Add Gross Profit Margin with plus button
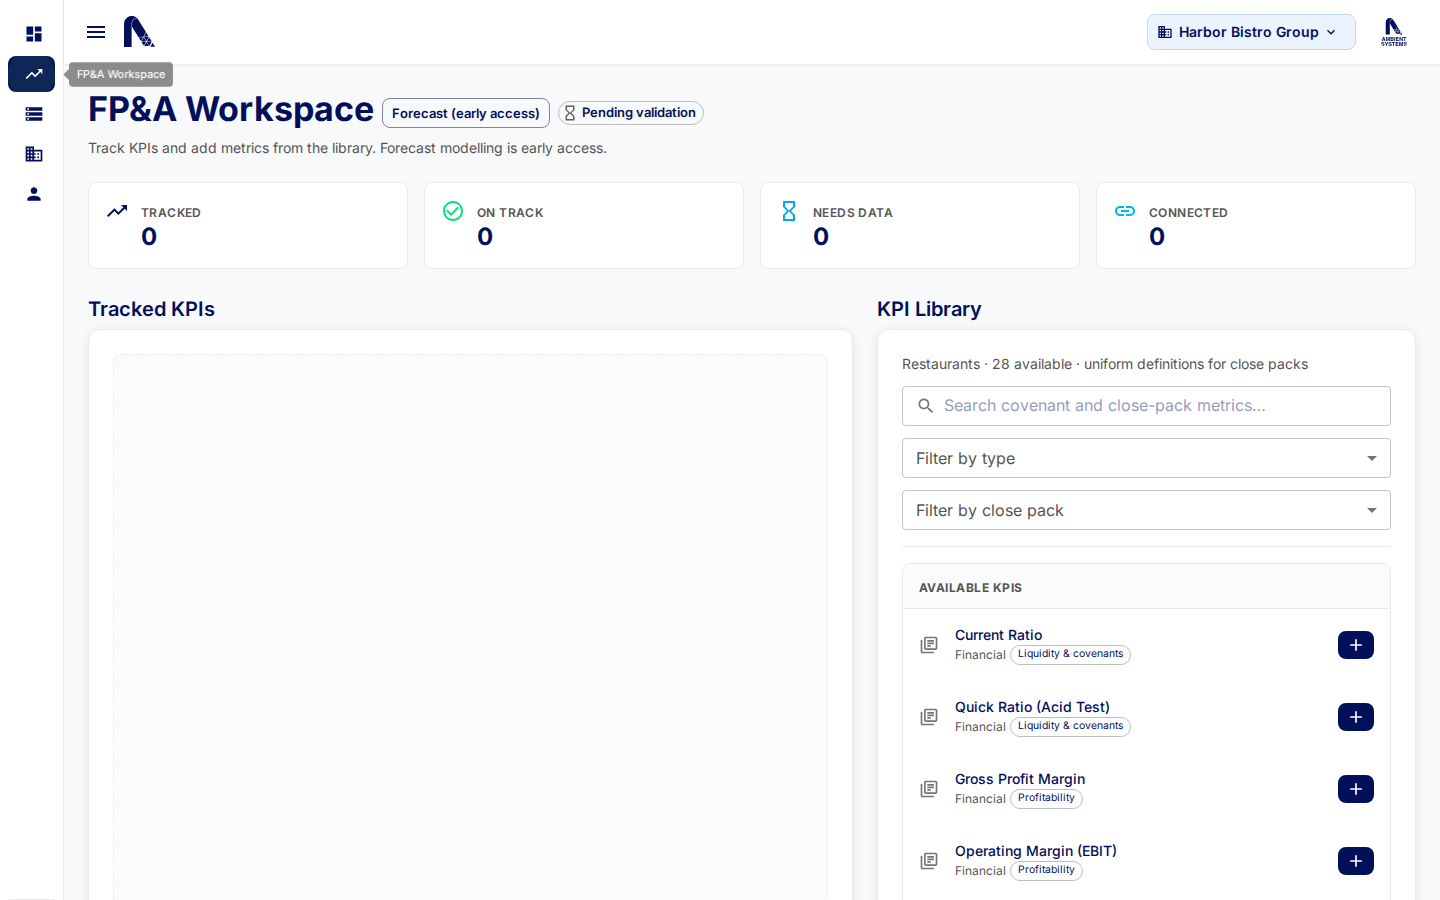This screenshot has width=1440, height=900. click(x=1356, y=789)
